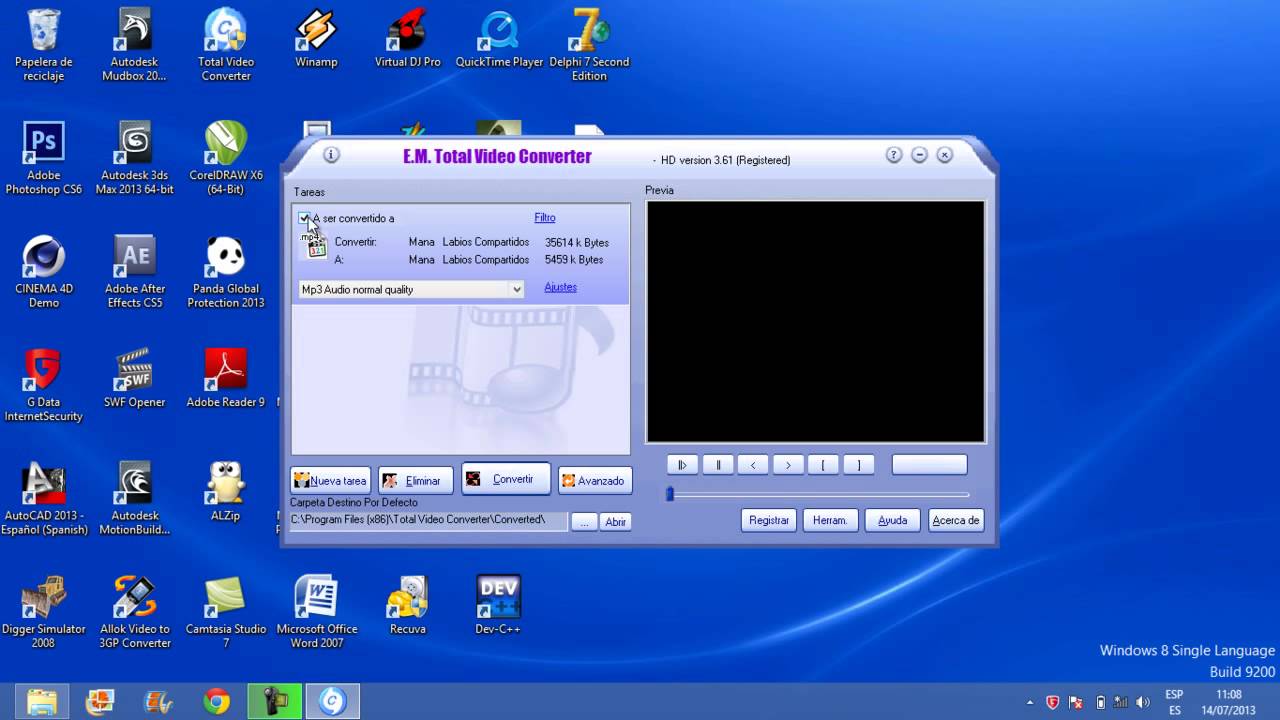Open the 'Mp3 Audio normal quality' format dropdown
This screenshot has width=1280, height=720.
[412, 289]
